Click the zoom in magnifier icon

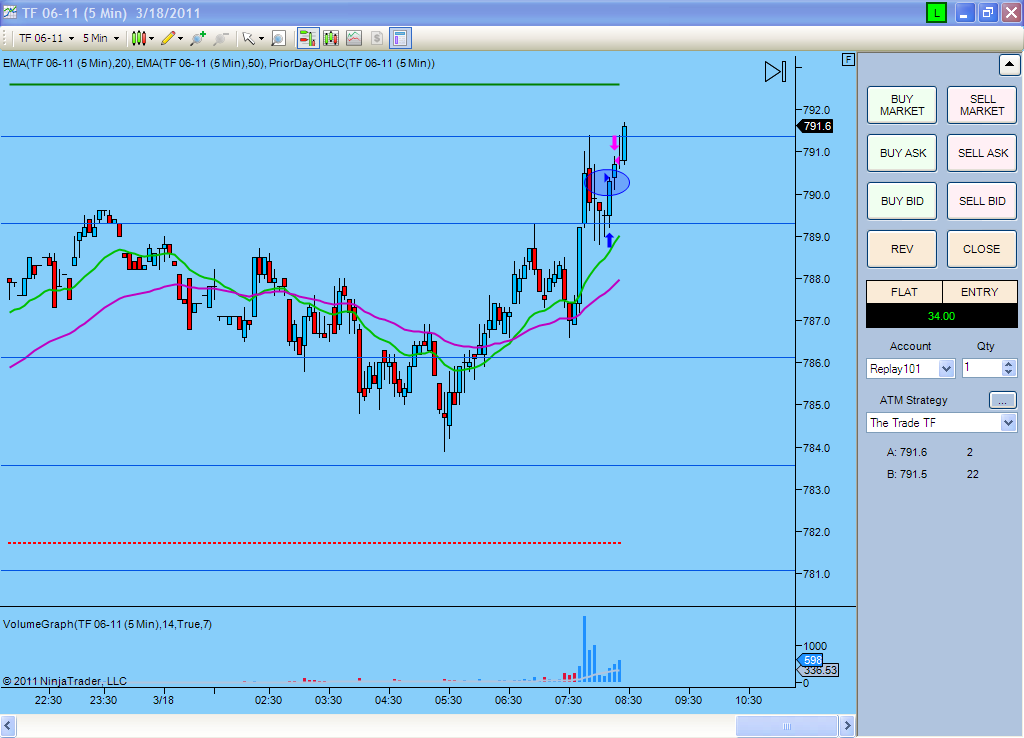click(198, 39)
